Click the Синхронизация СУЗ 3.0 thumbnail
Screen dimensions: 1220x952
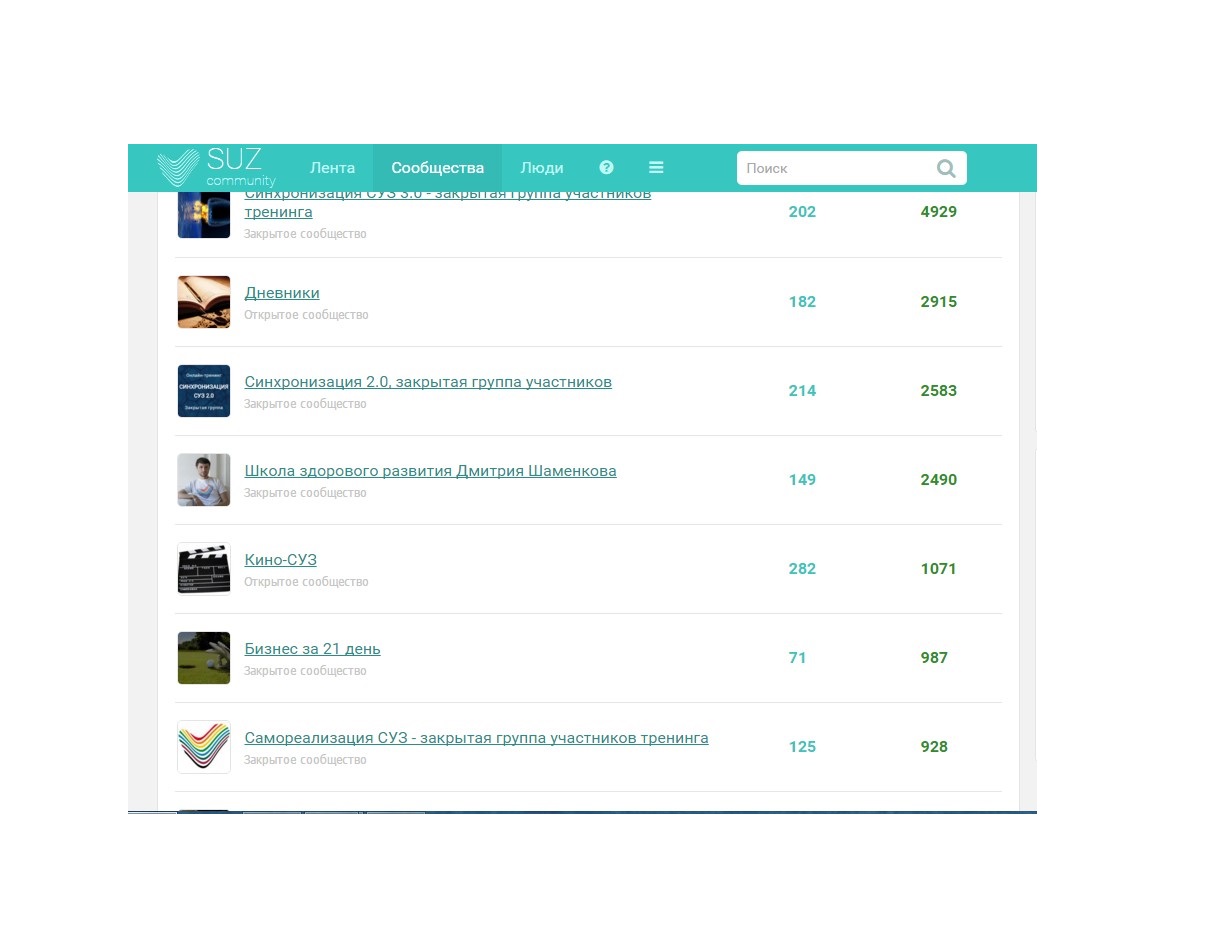204,215
